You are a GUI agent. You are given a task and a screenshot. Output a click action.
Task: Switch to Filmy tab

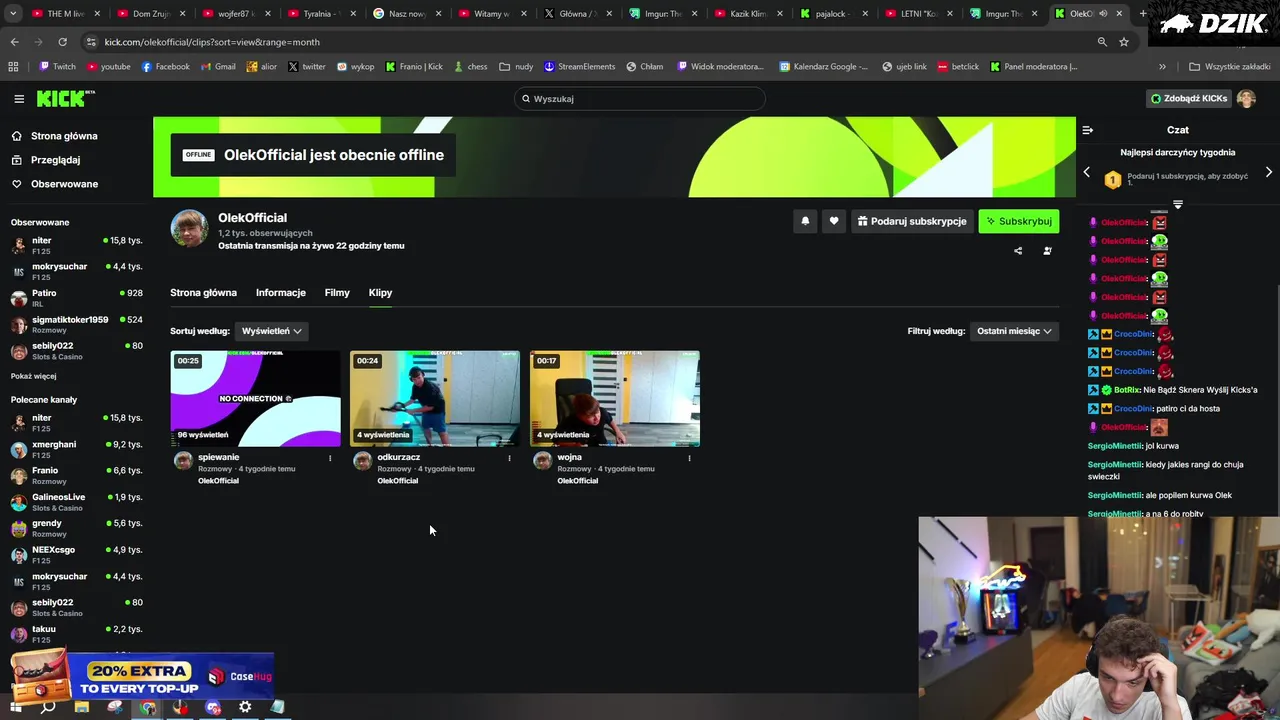point(337,293)
